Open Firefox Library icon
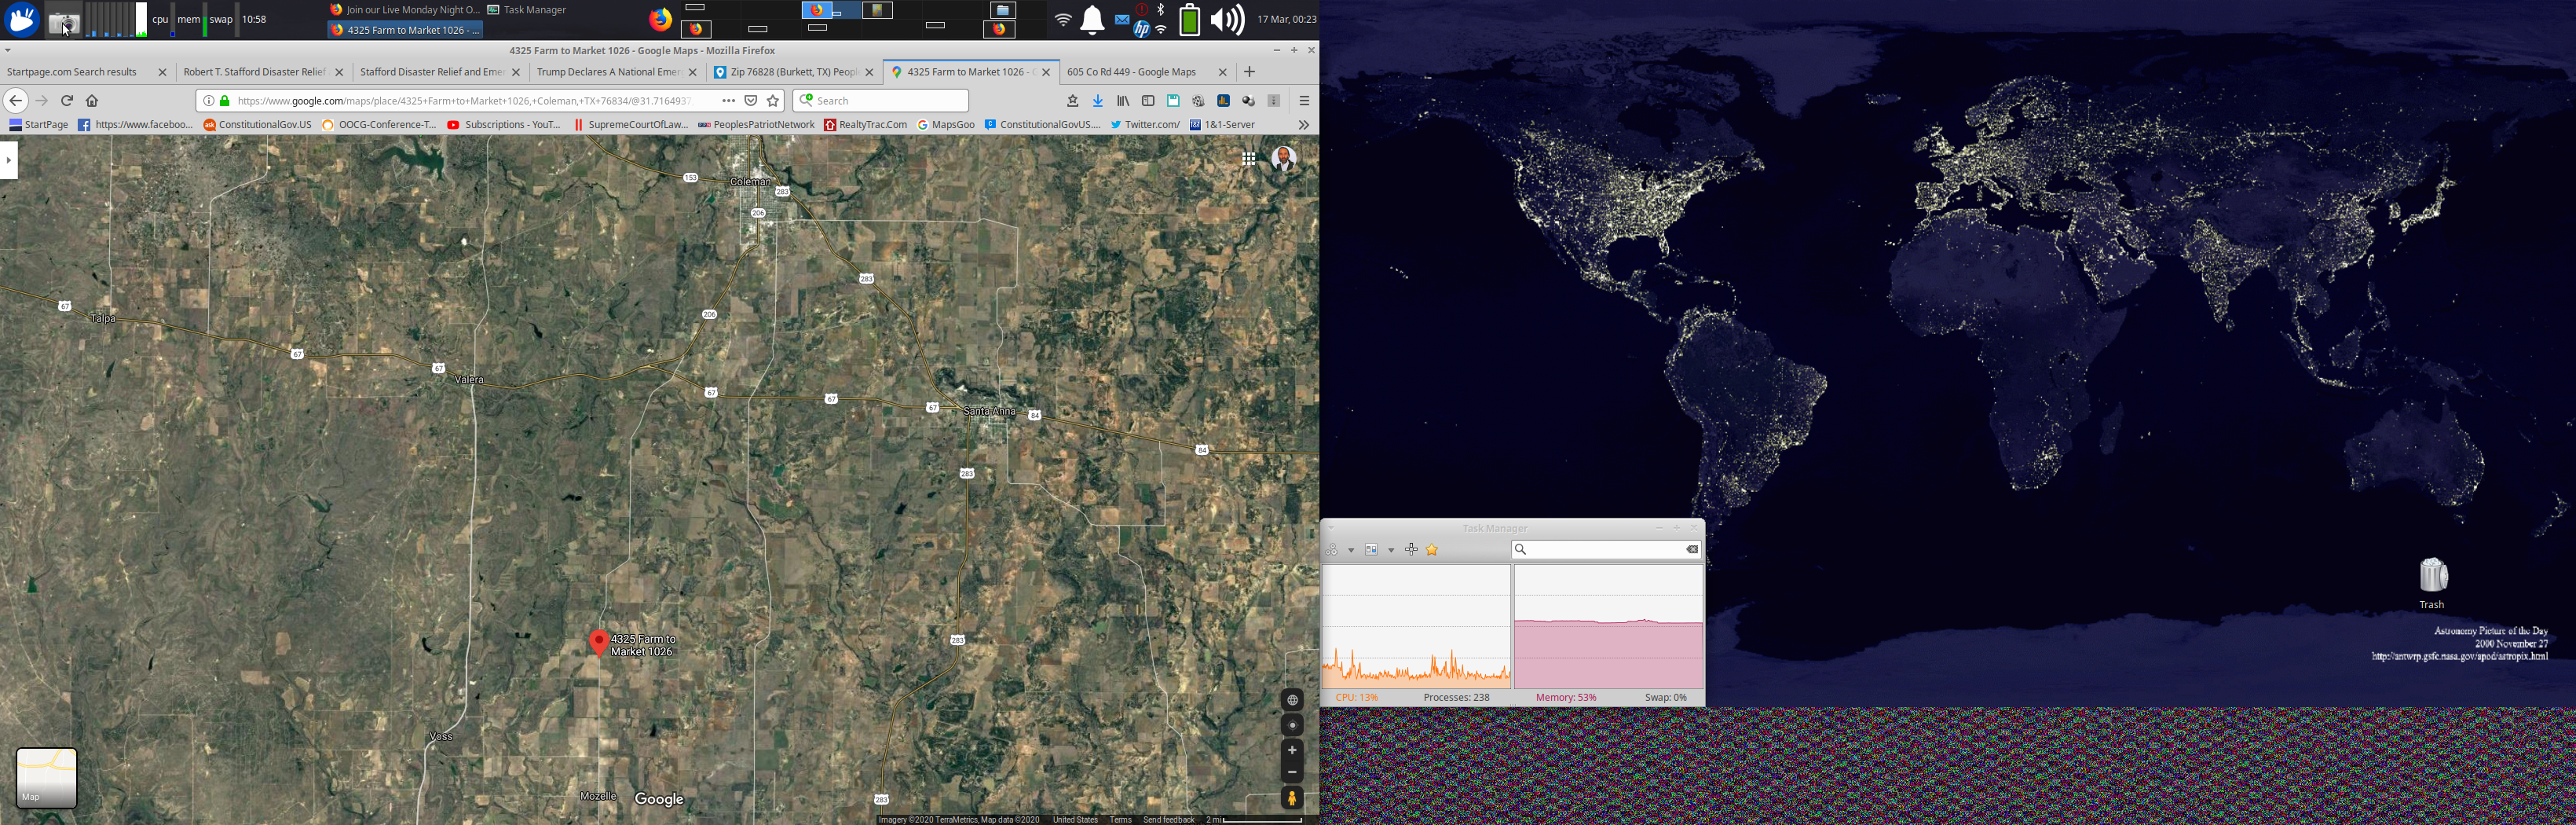This screenshot has height=825, width=2576. 1123,101
